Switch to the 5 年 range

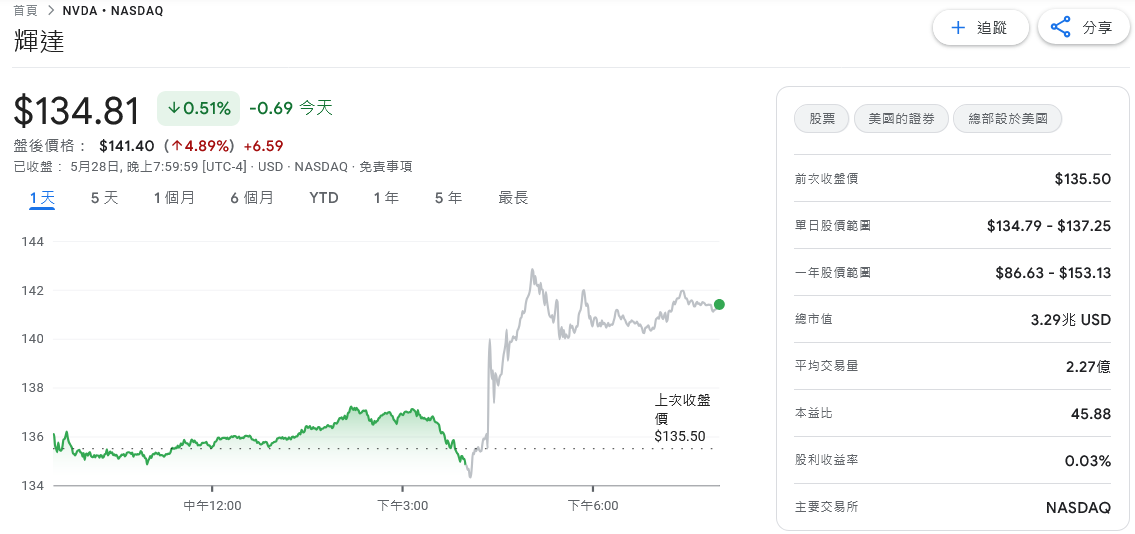point(449,198)
